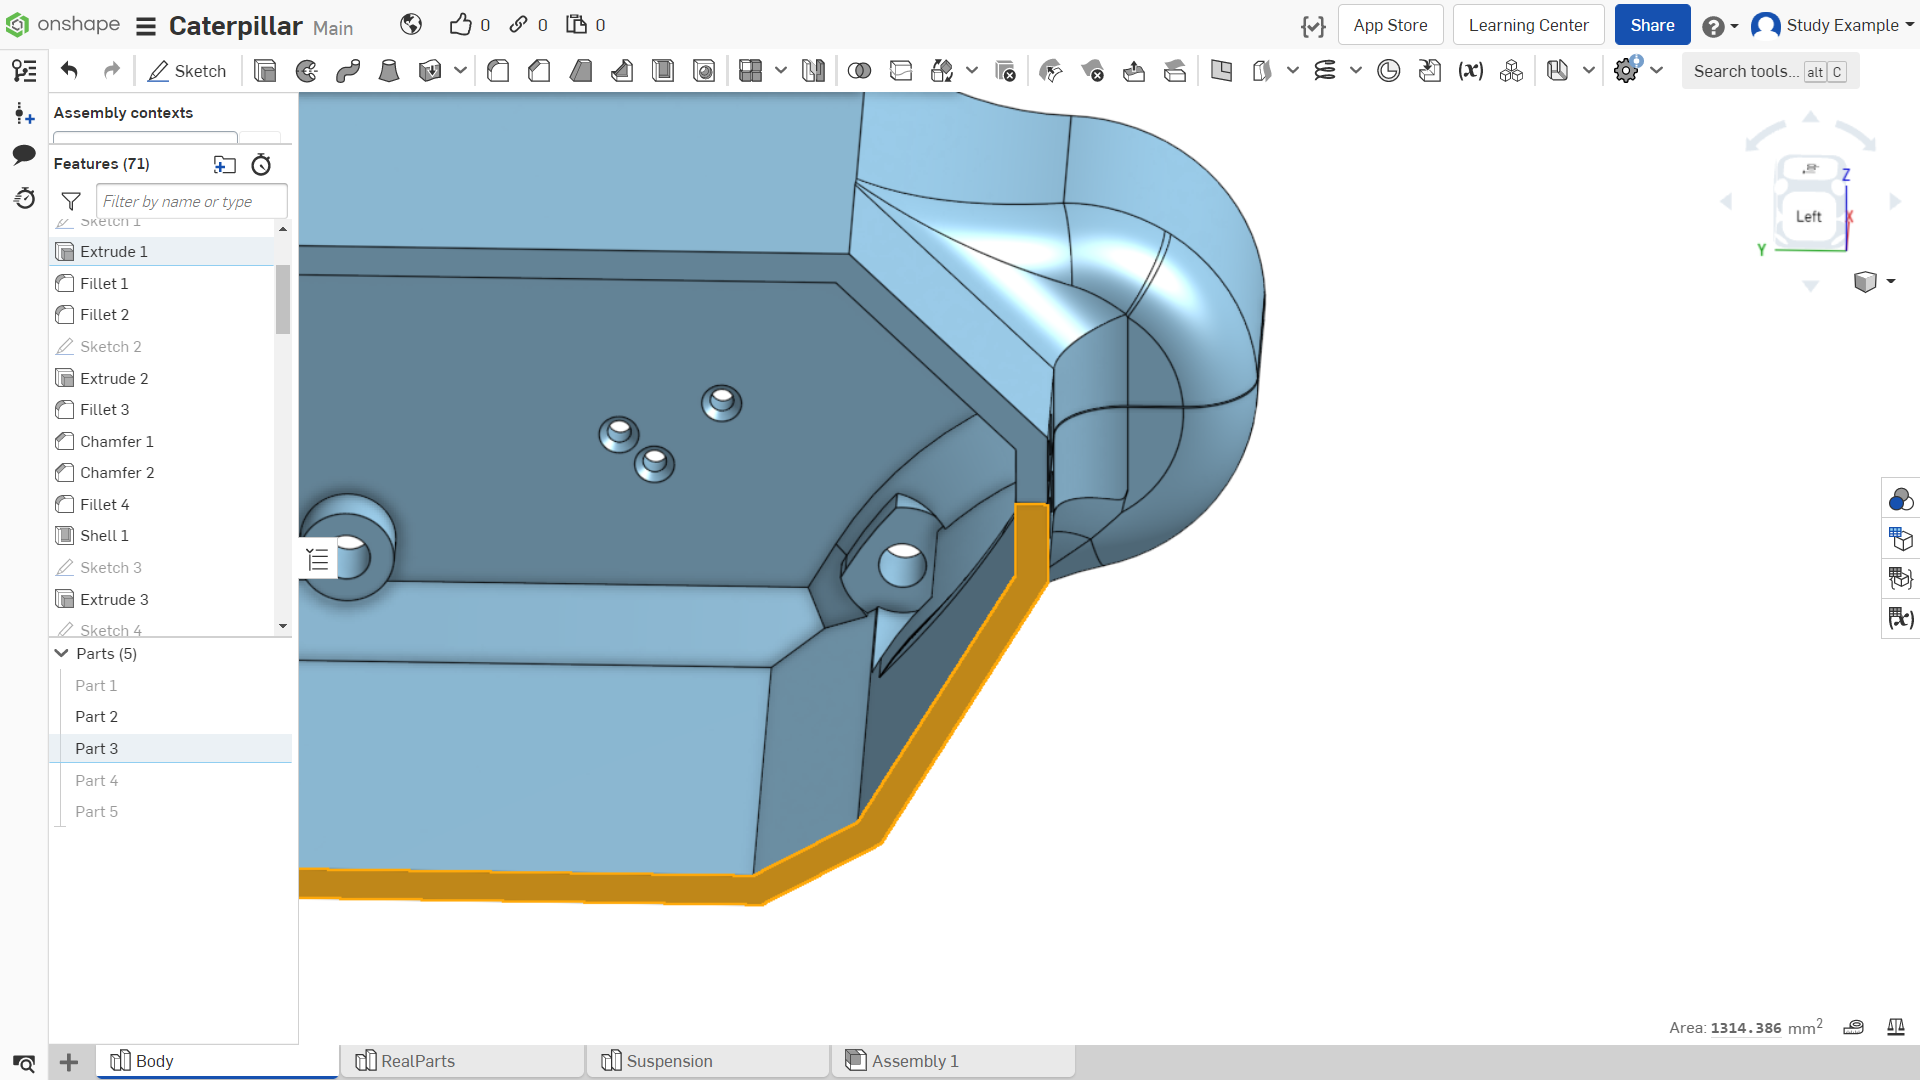This screenshot has width=1920, height=1080.
Task: Select the Modify fillet tool icon
Action: coord(1051,71)
